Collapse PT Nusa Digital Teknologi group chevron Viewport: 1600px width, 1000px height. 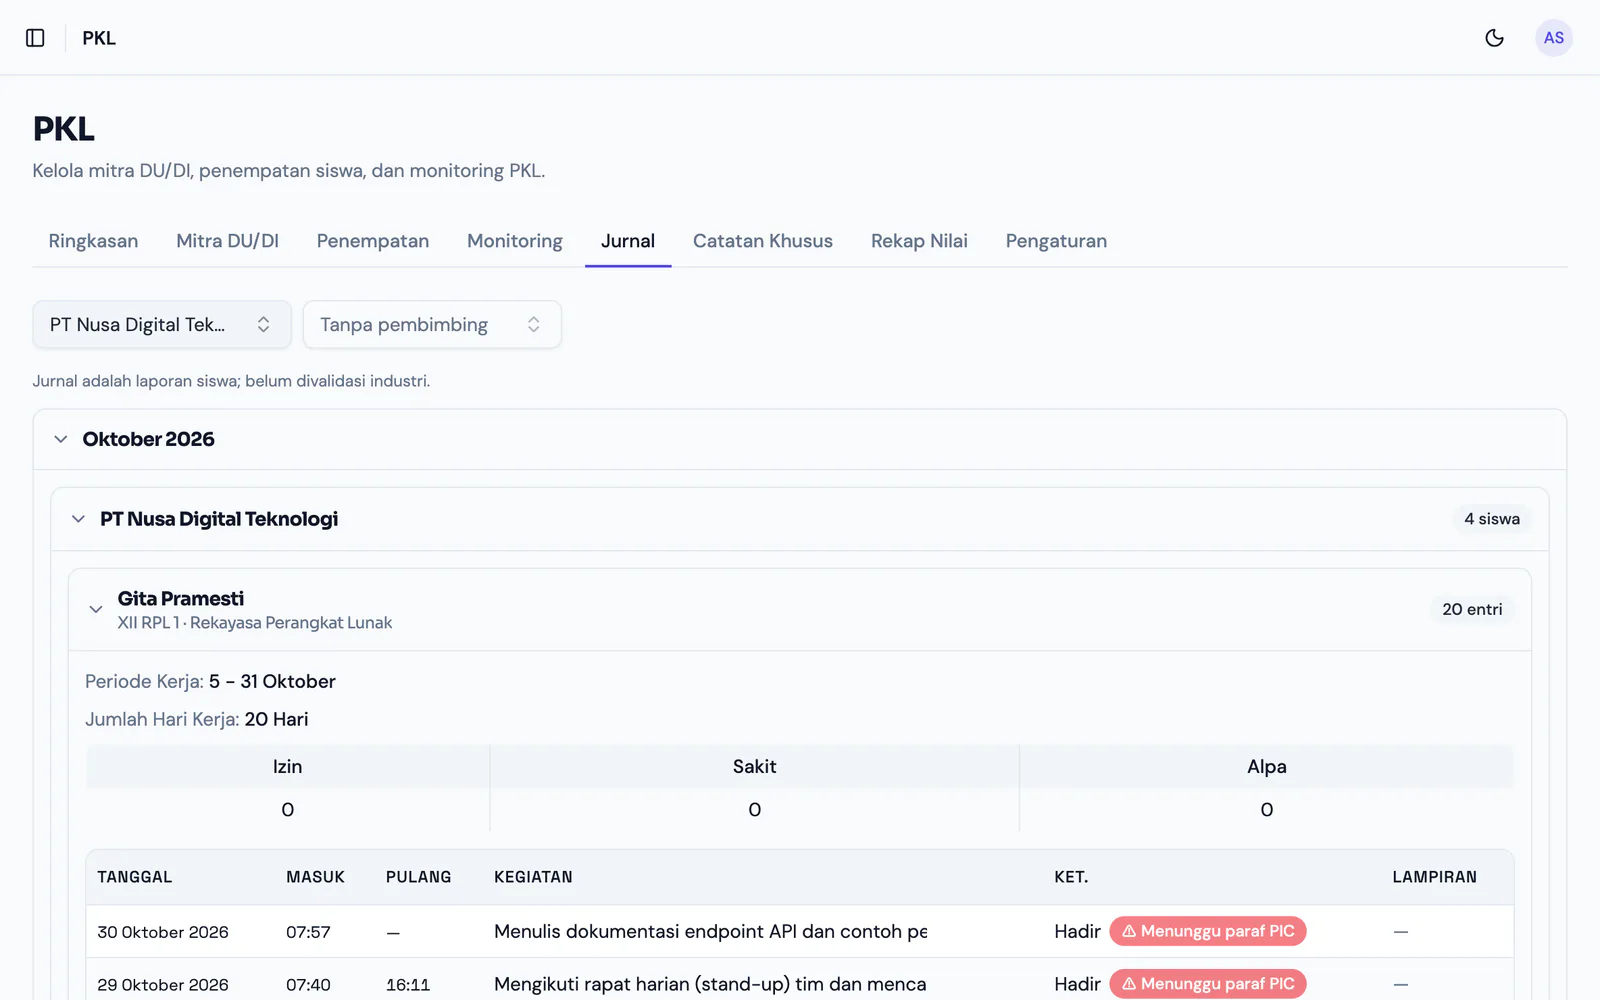point(78,519)
